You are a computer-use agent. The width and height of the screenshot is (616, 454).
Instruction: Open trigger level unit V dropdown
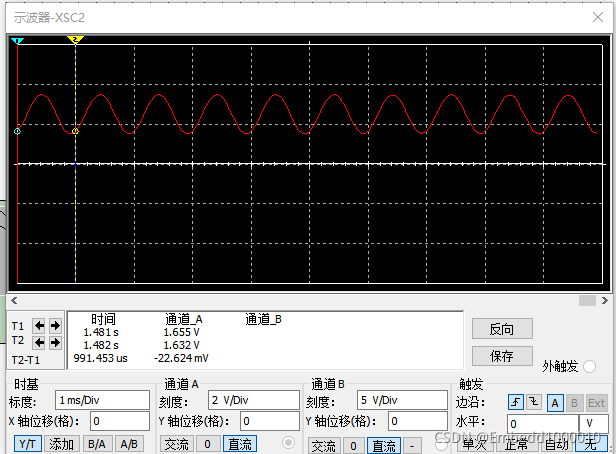(x=593, y=424)
